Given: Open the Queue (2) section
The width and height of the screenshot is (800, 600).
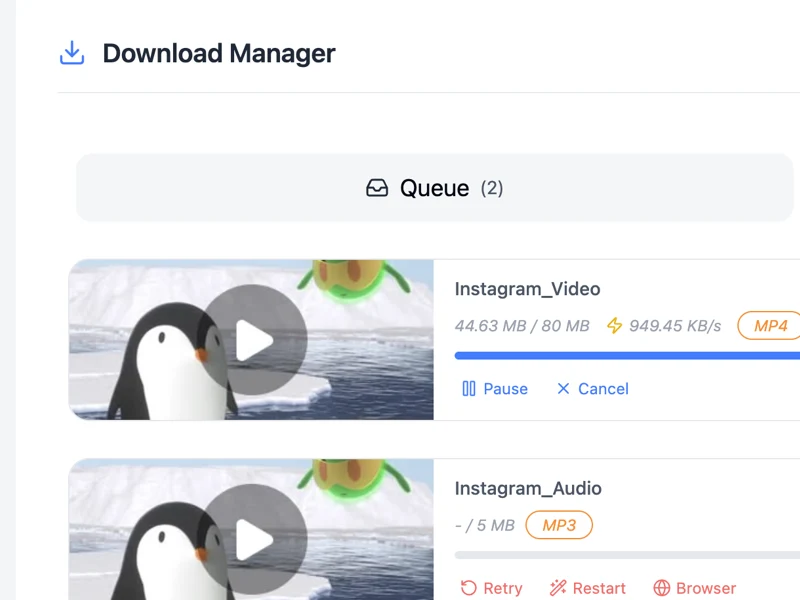Looking at the screenshot, I should point(435,188).
